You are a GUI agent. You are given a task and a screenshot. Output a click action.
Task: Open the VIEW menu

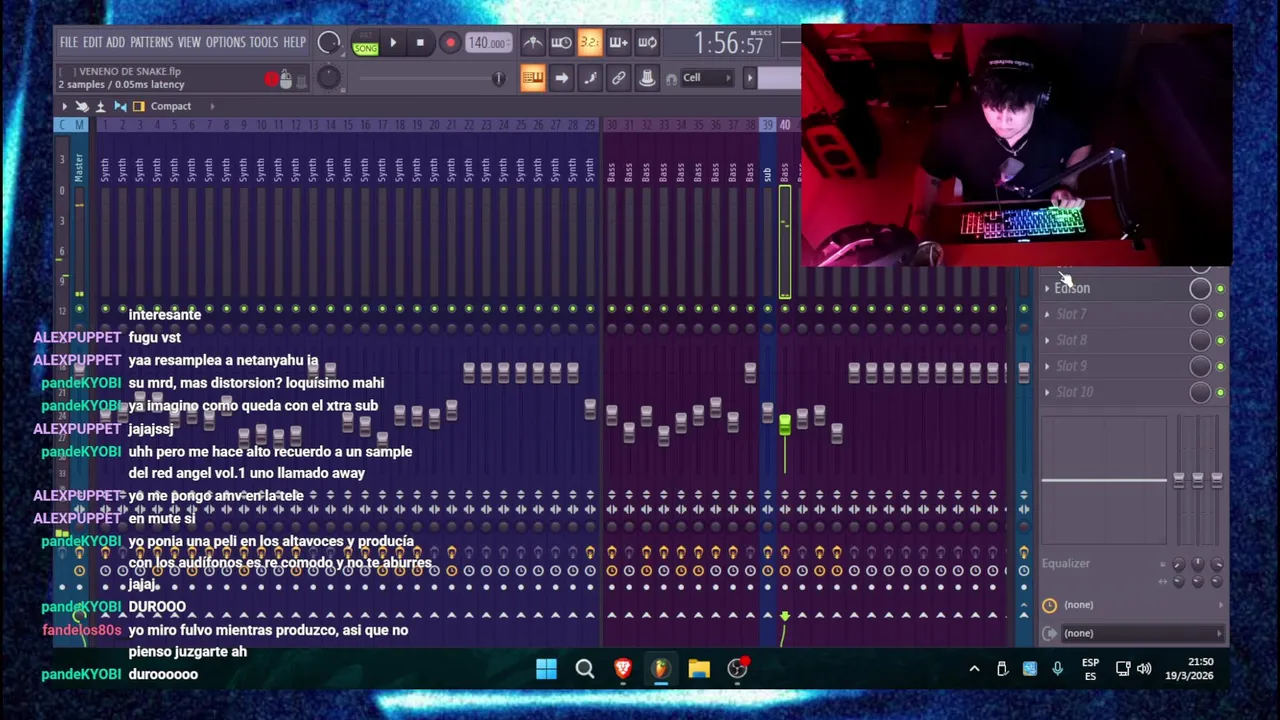[x=189, y=43]
